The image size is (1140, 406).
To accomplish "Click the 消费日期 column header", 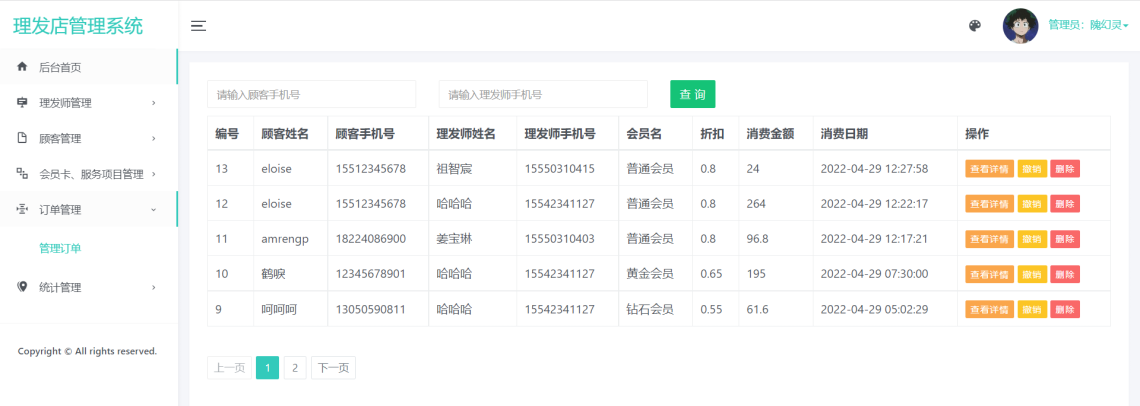I will 843,134.
